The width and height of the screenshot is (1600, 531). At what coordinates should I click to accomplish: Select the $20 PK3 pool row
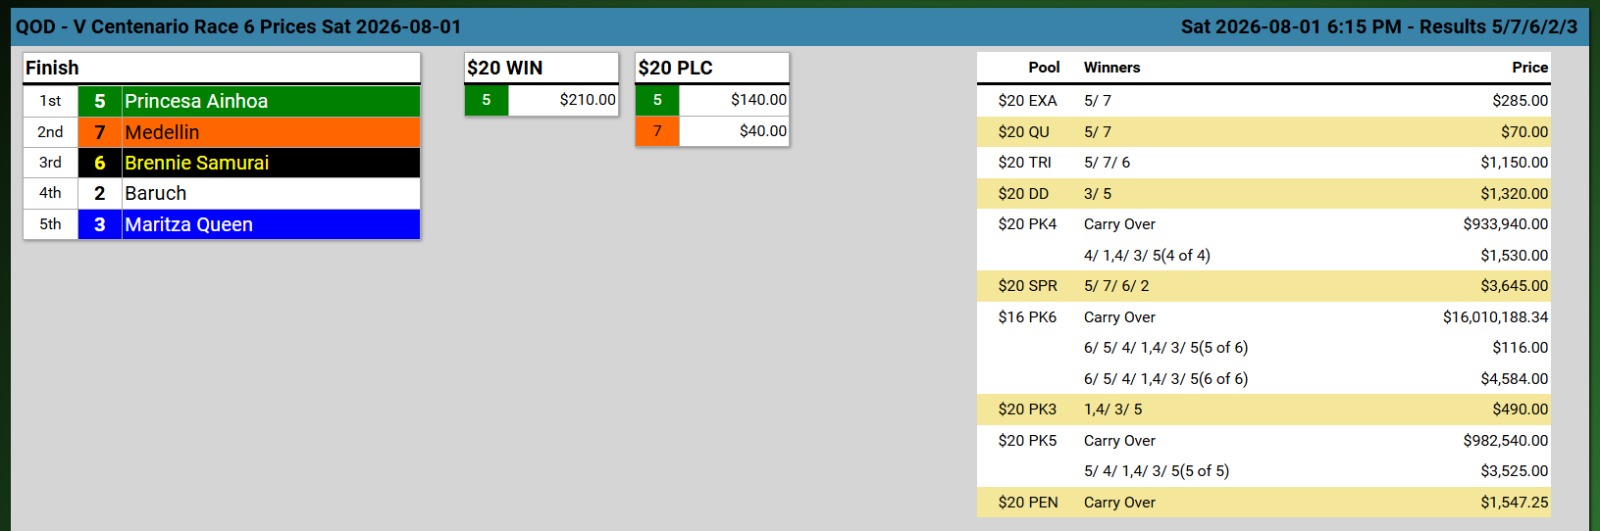coord(1264,409)
